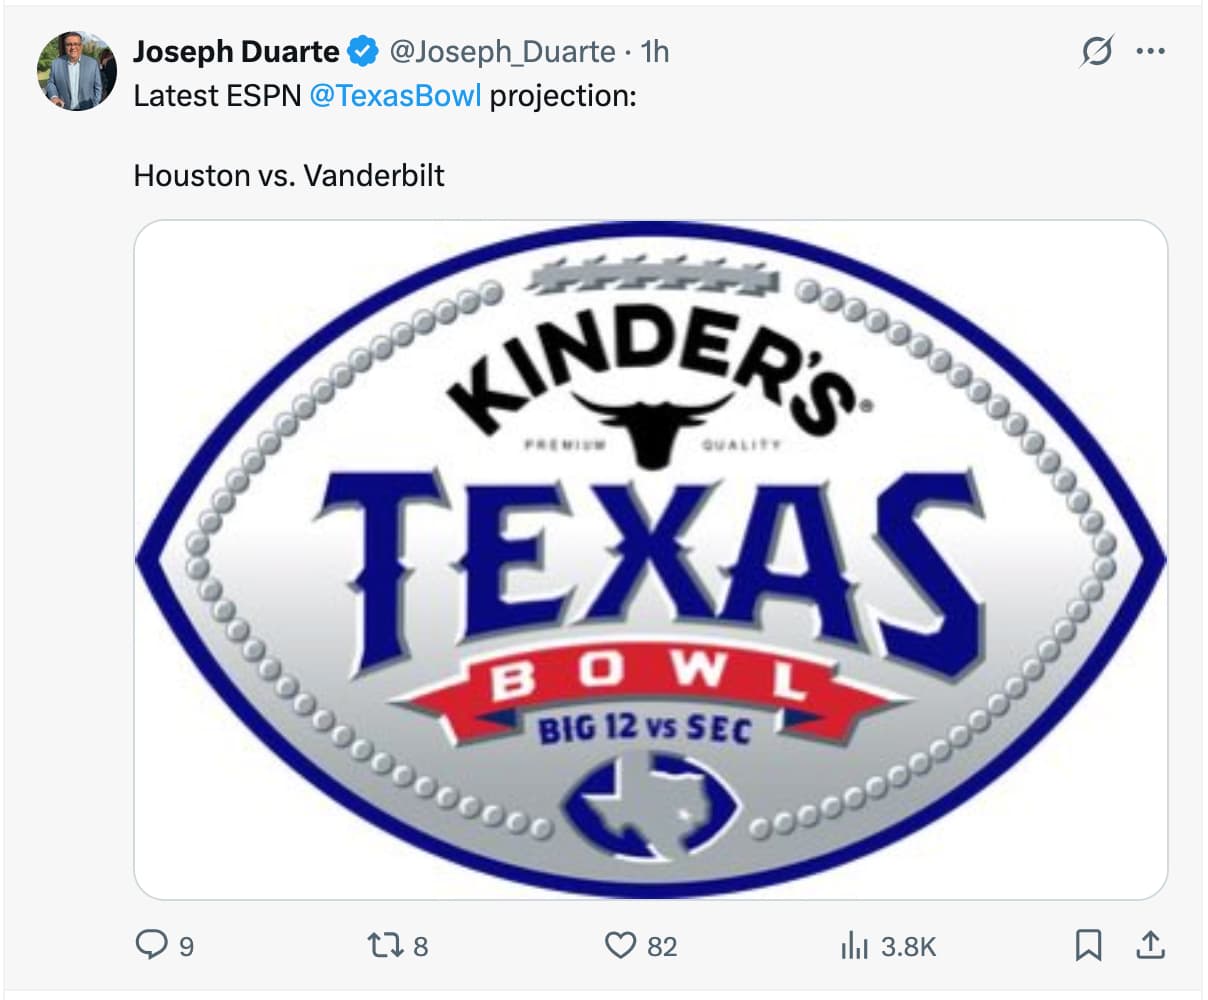Open the three-dot More options menu

[1151, 51]
